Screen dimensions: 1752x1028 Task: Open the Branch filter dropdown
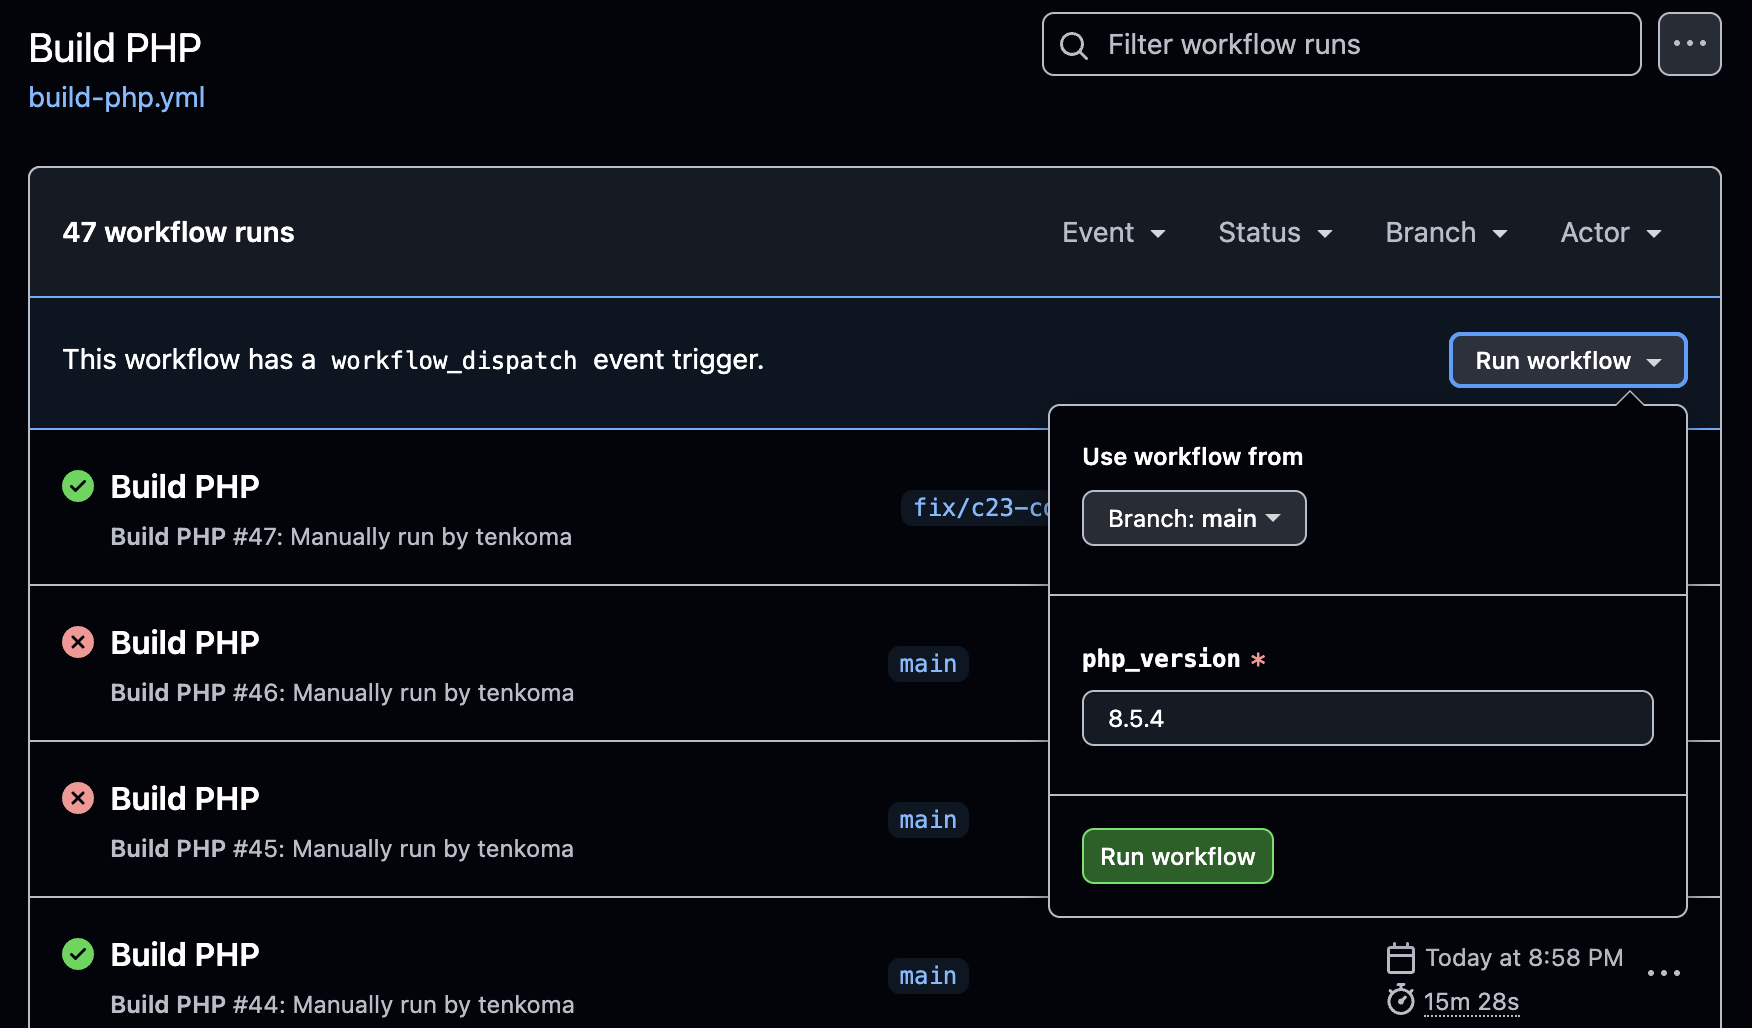coord(1445,233)
